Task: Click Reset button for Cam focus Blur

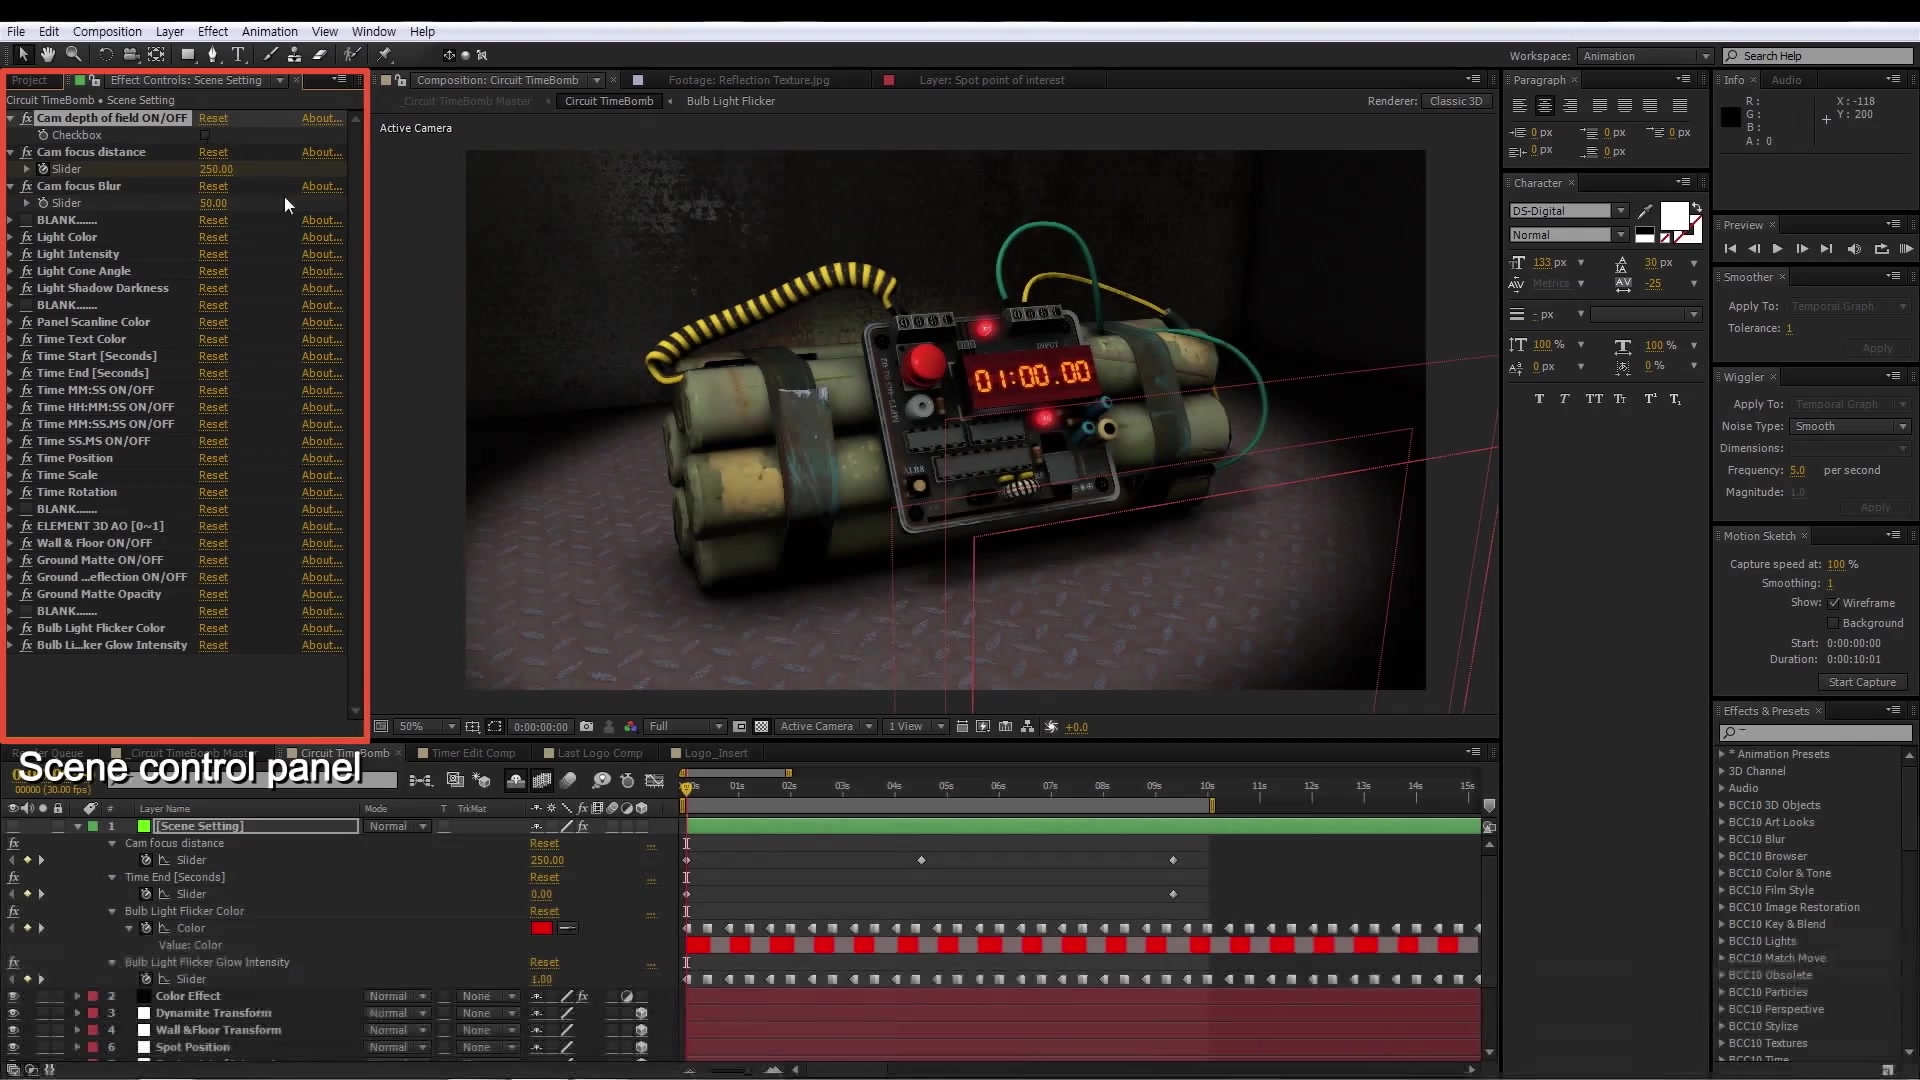Action: click(x=212, y=185)
